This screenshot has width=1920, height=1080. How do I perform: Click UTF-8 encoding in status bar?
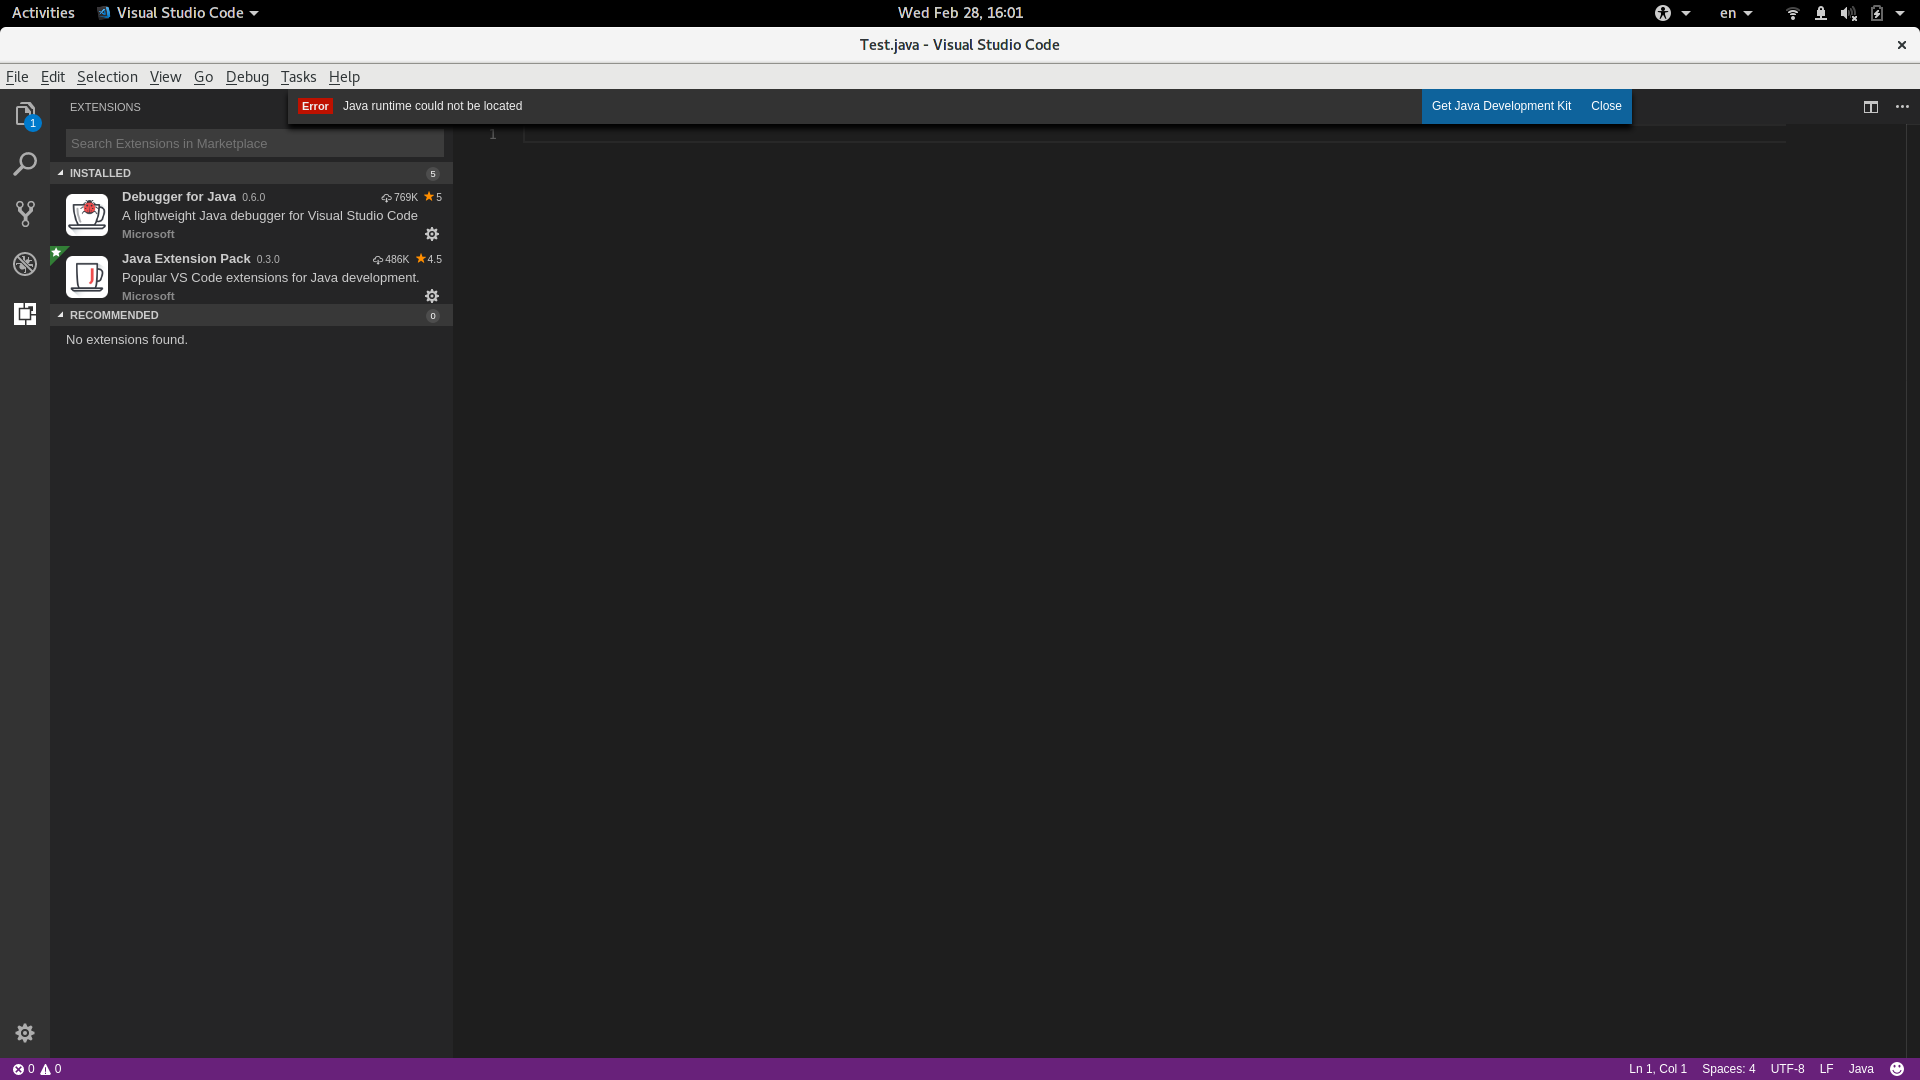point(1787,1069)
